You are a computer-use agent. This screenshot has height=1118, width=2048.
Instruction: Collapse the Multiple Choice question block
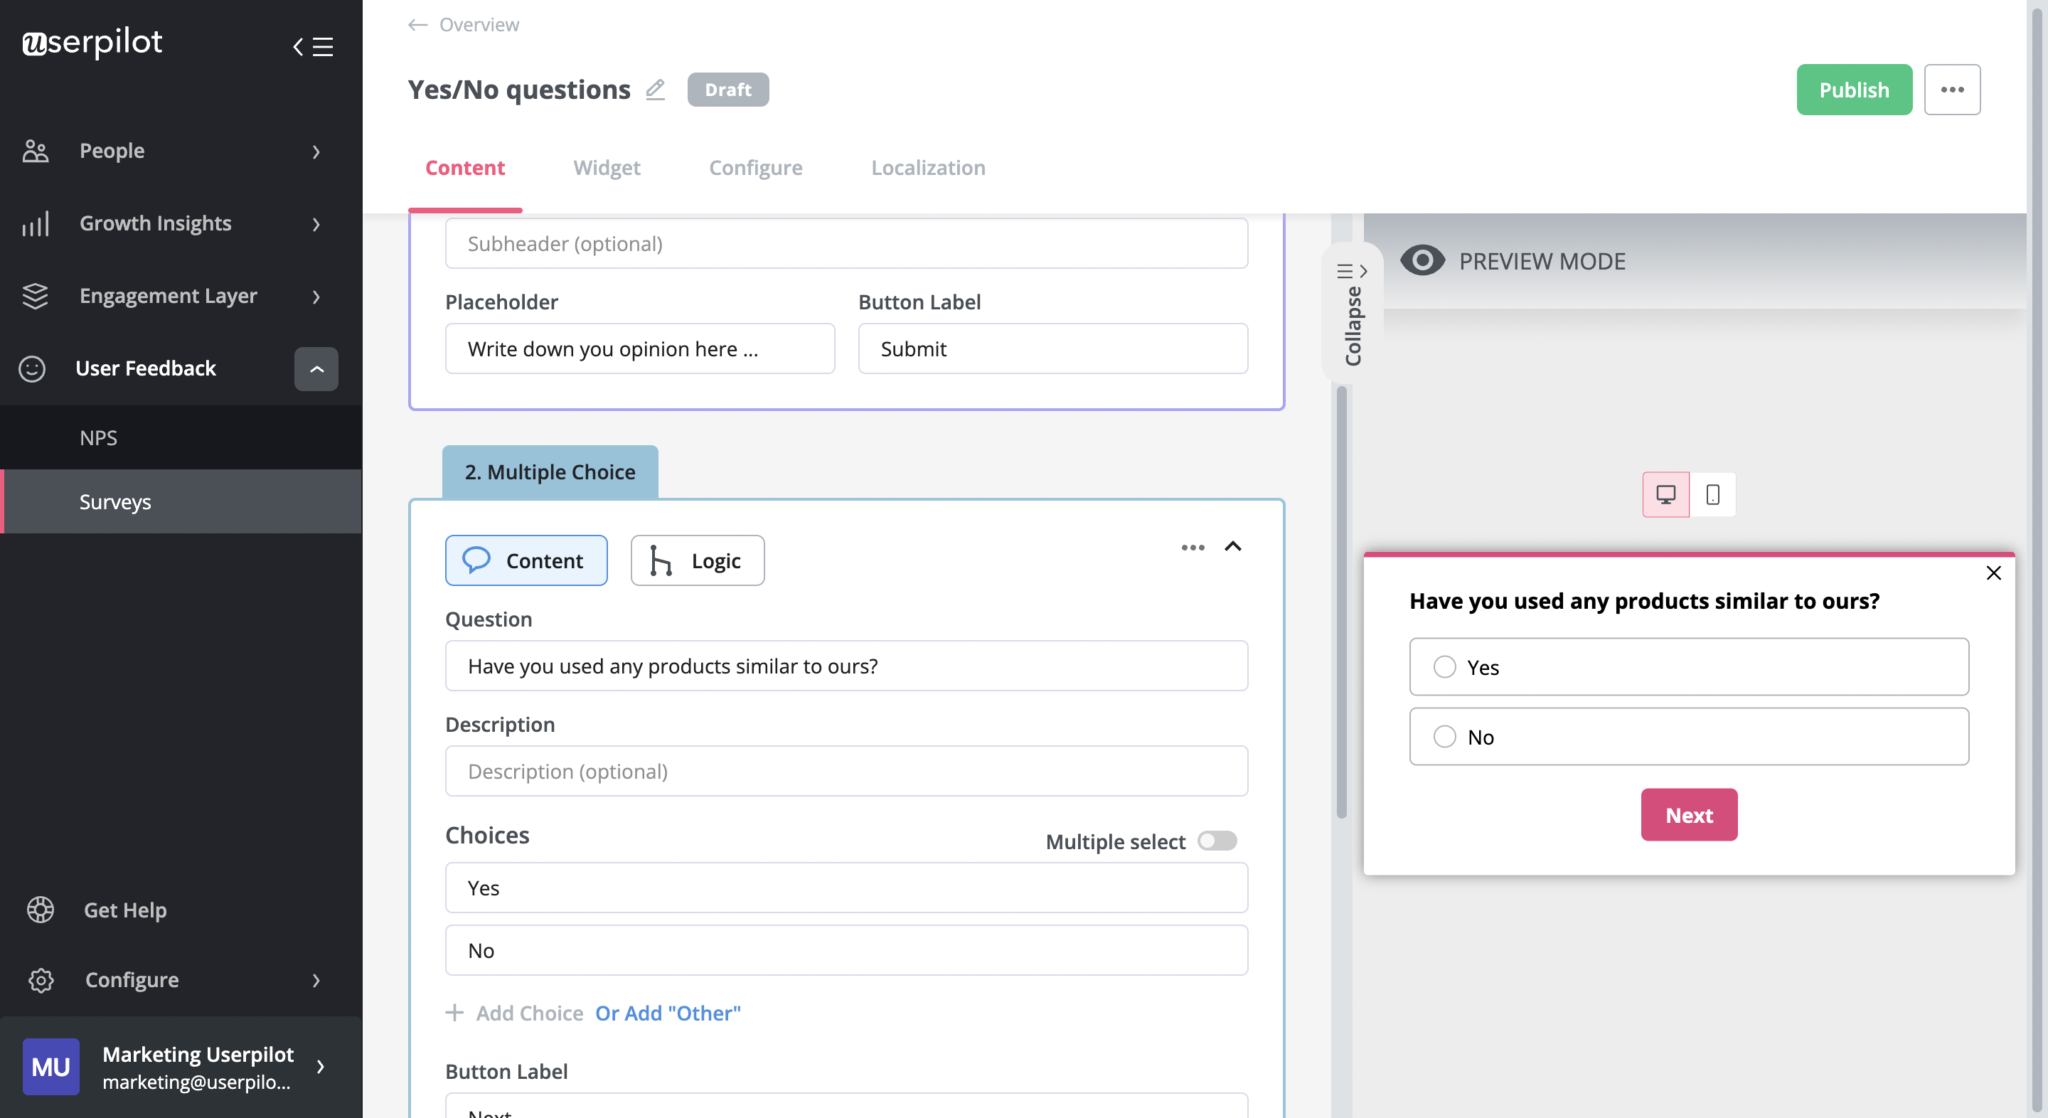tap(1233, 547)
